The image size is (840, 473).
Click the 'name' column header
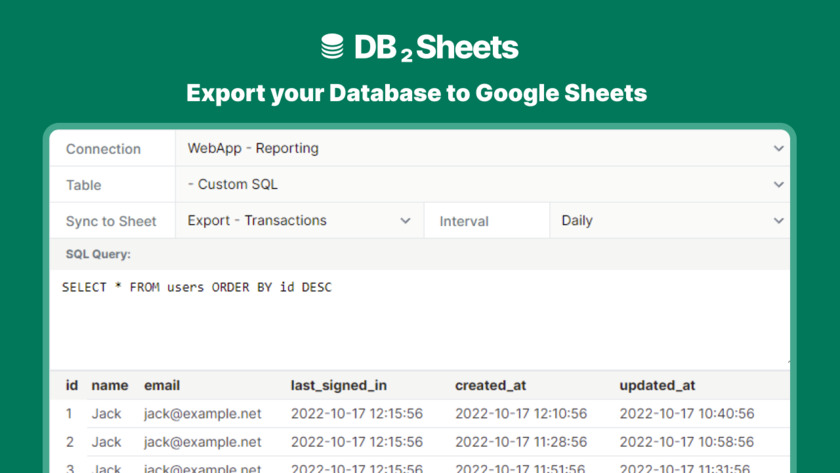tap(110, 385)
